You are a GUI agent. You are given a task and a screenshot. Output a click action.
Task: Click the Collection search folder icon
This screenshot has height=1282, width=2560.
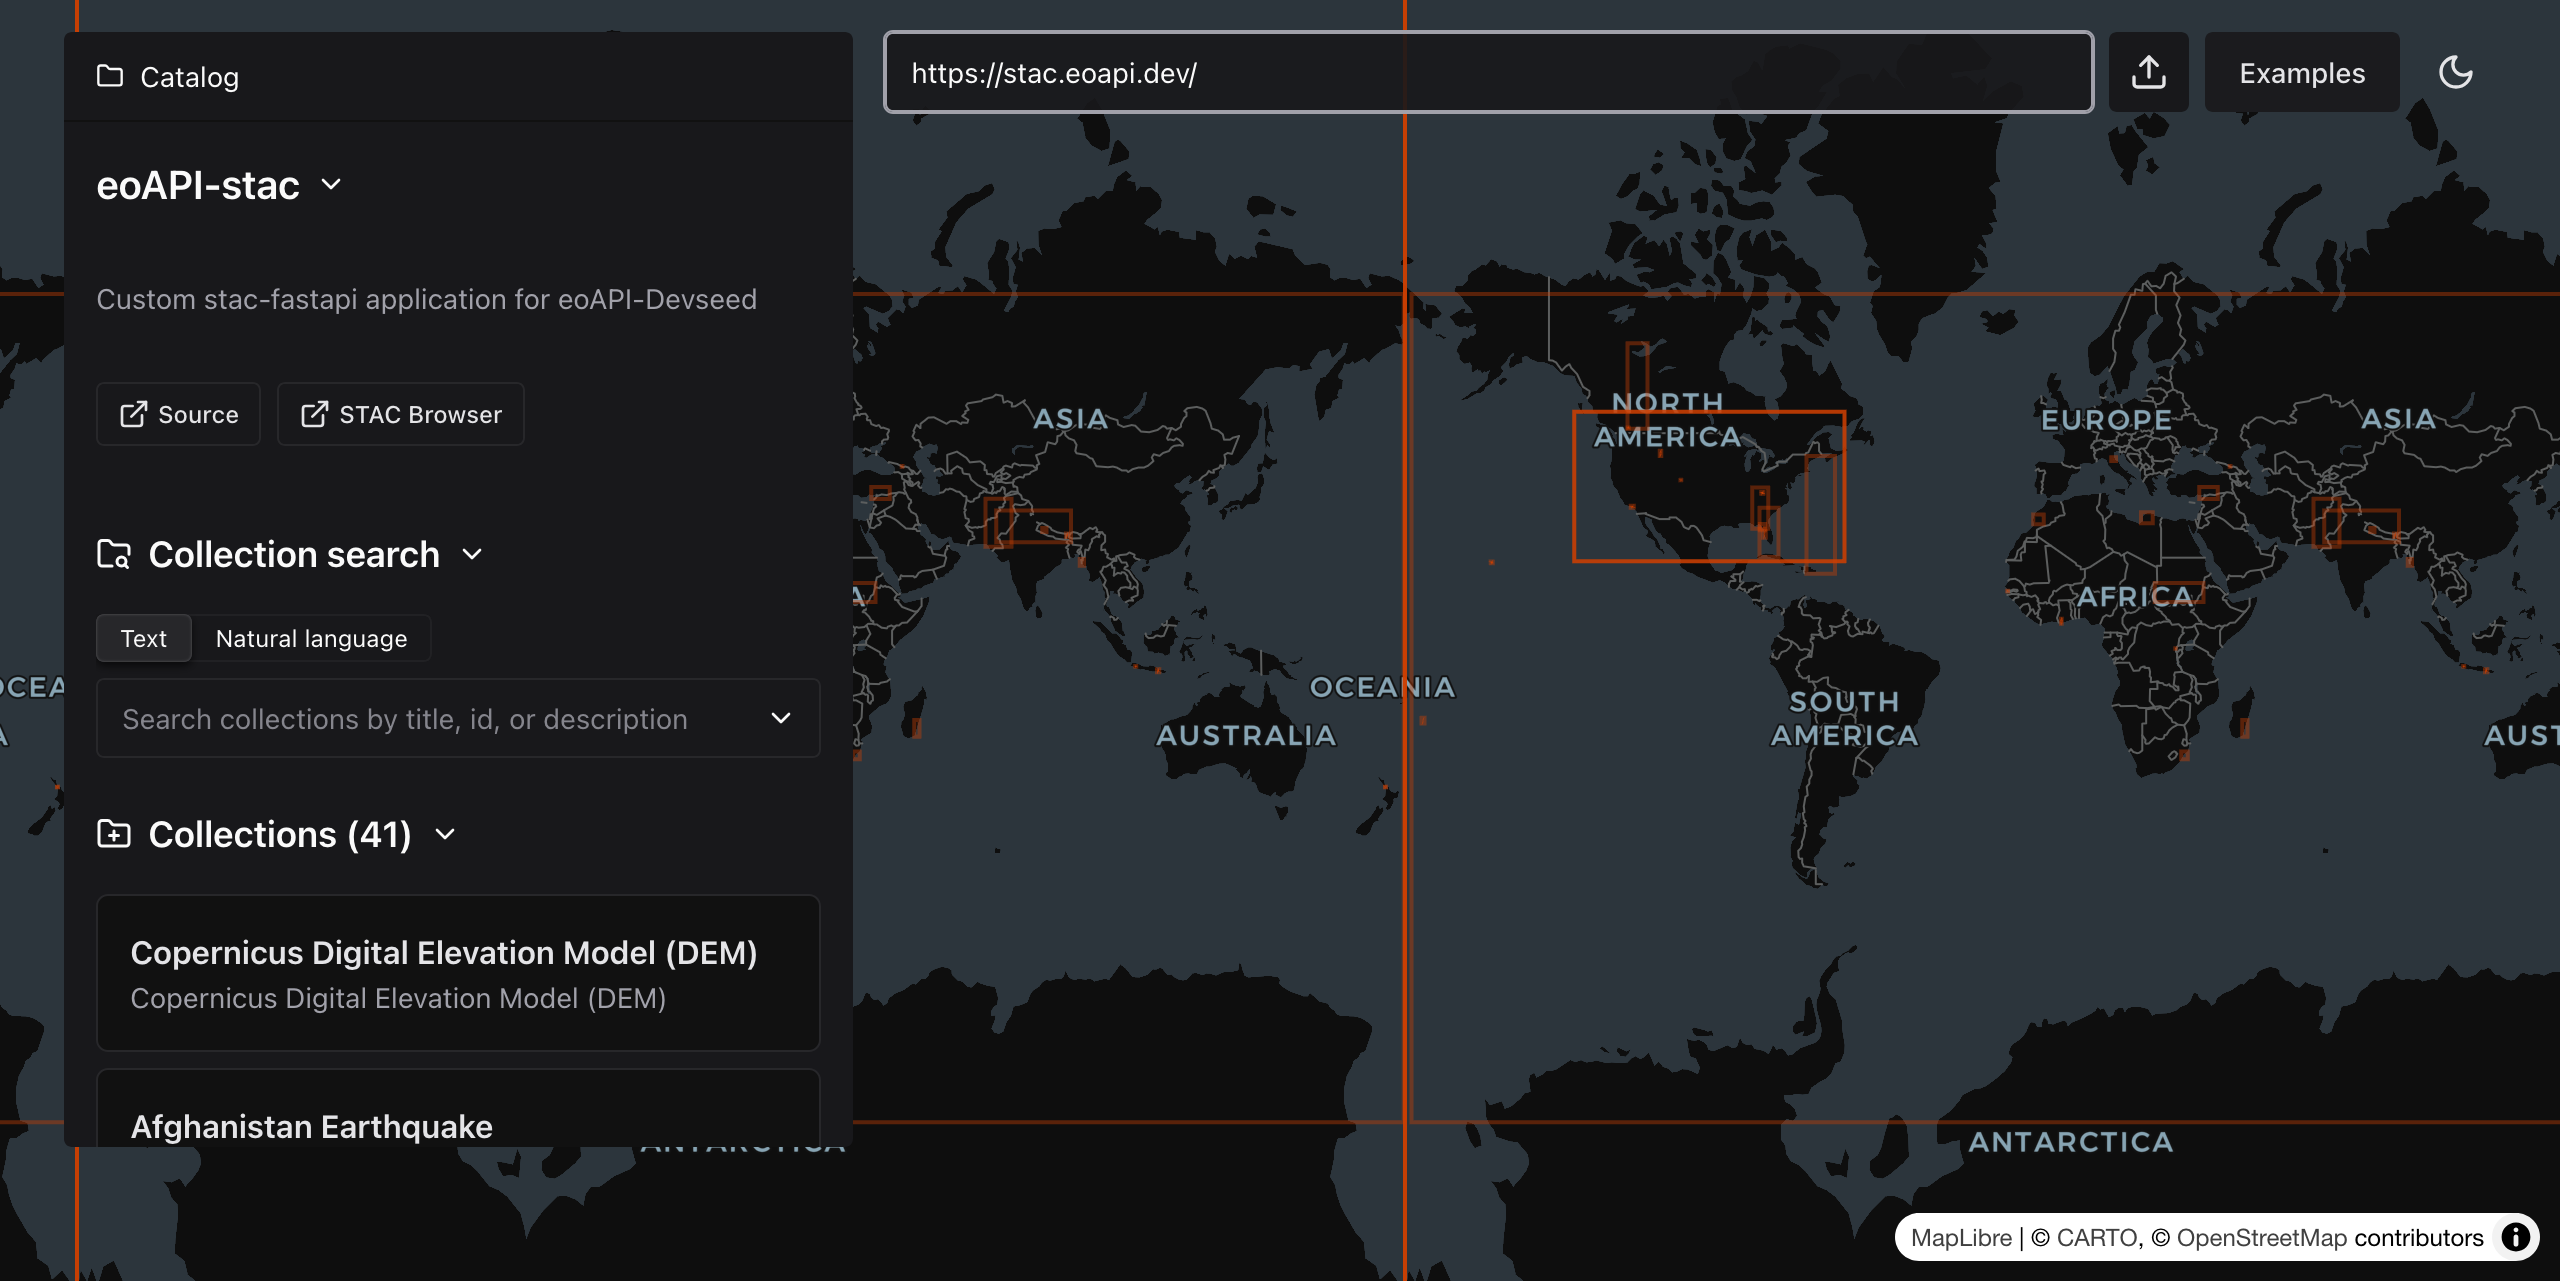click(x=114, y=554)
